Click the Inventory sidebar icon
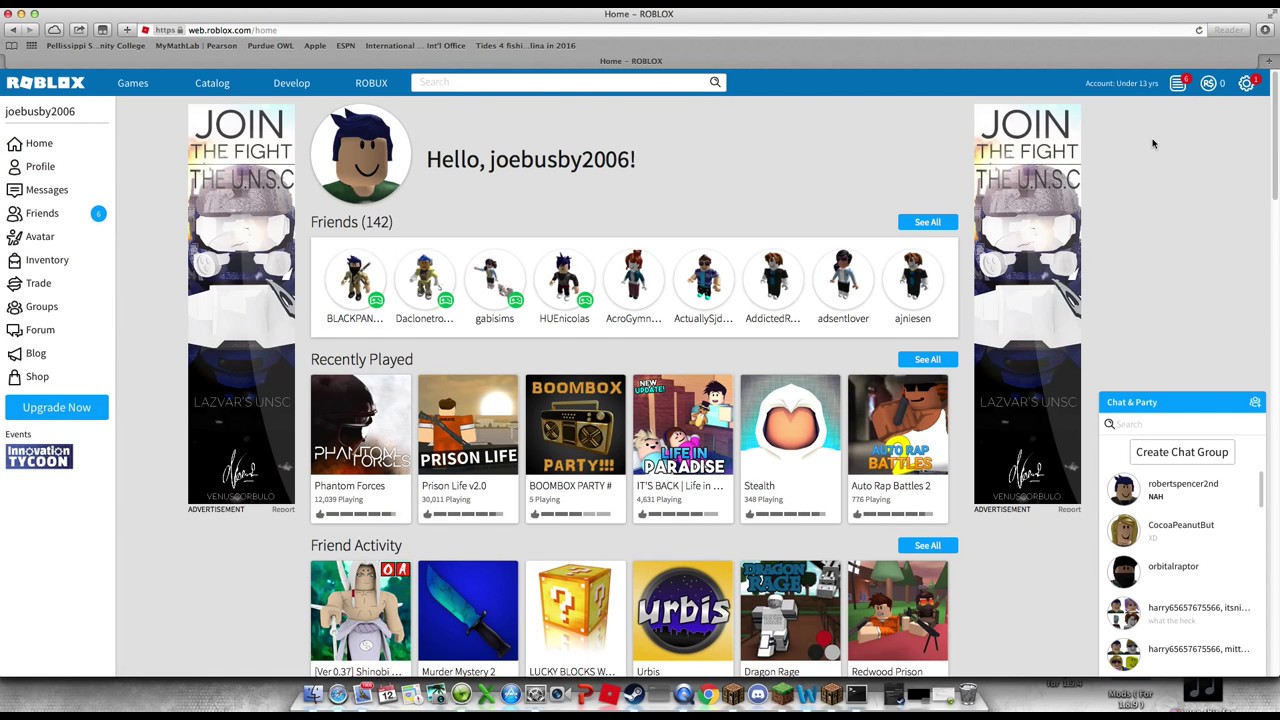 [14, 260]
